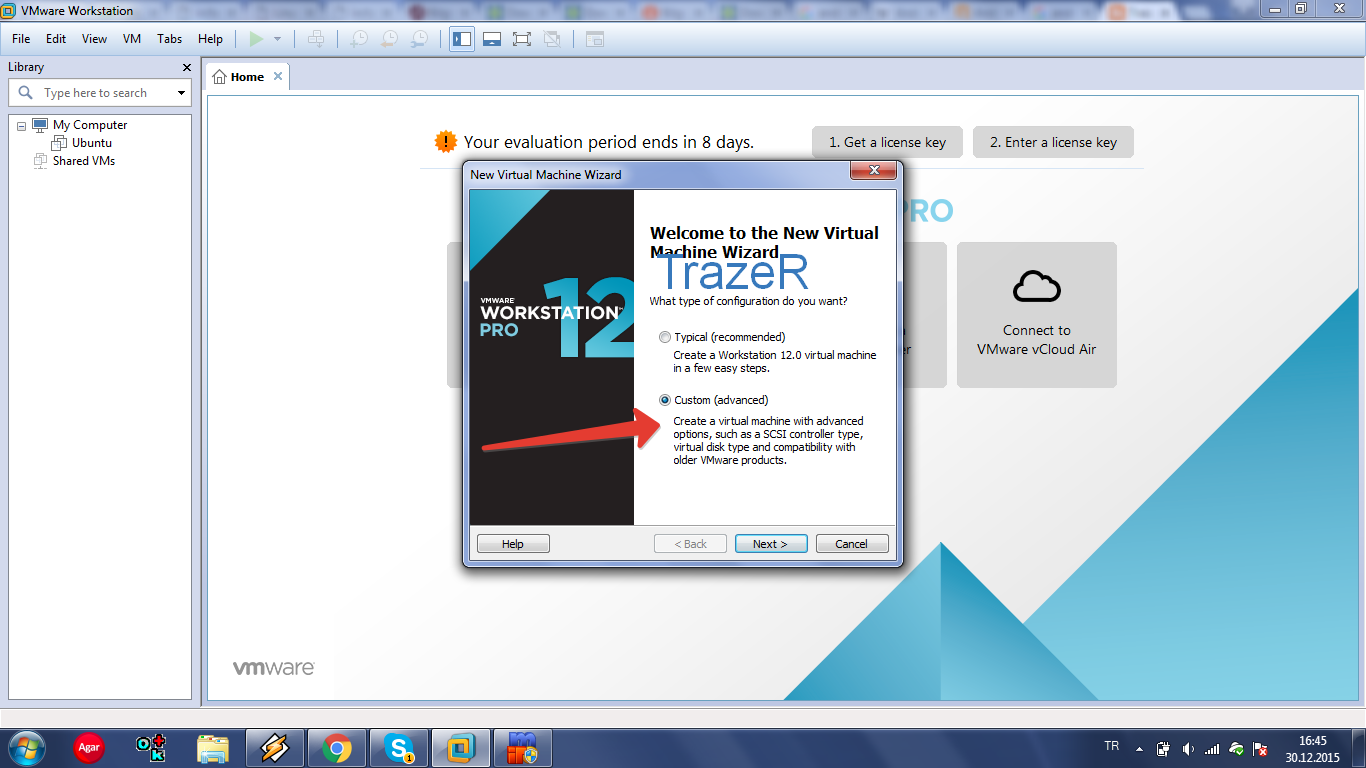Open Skype from the taskbar
Viewport: 1366px width, 768px height.
tap(400, 748)
